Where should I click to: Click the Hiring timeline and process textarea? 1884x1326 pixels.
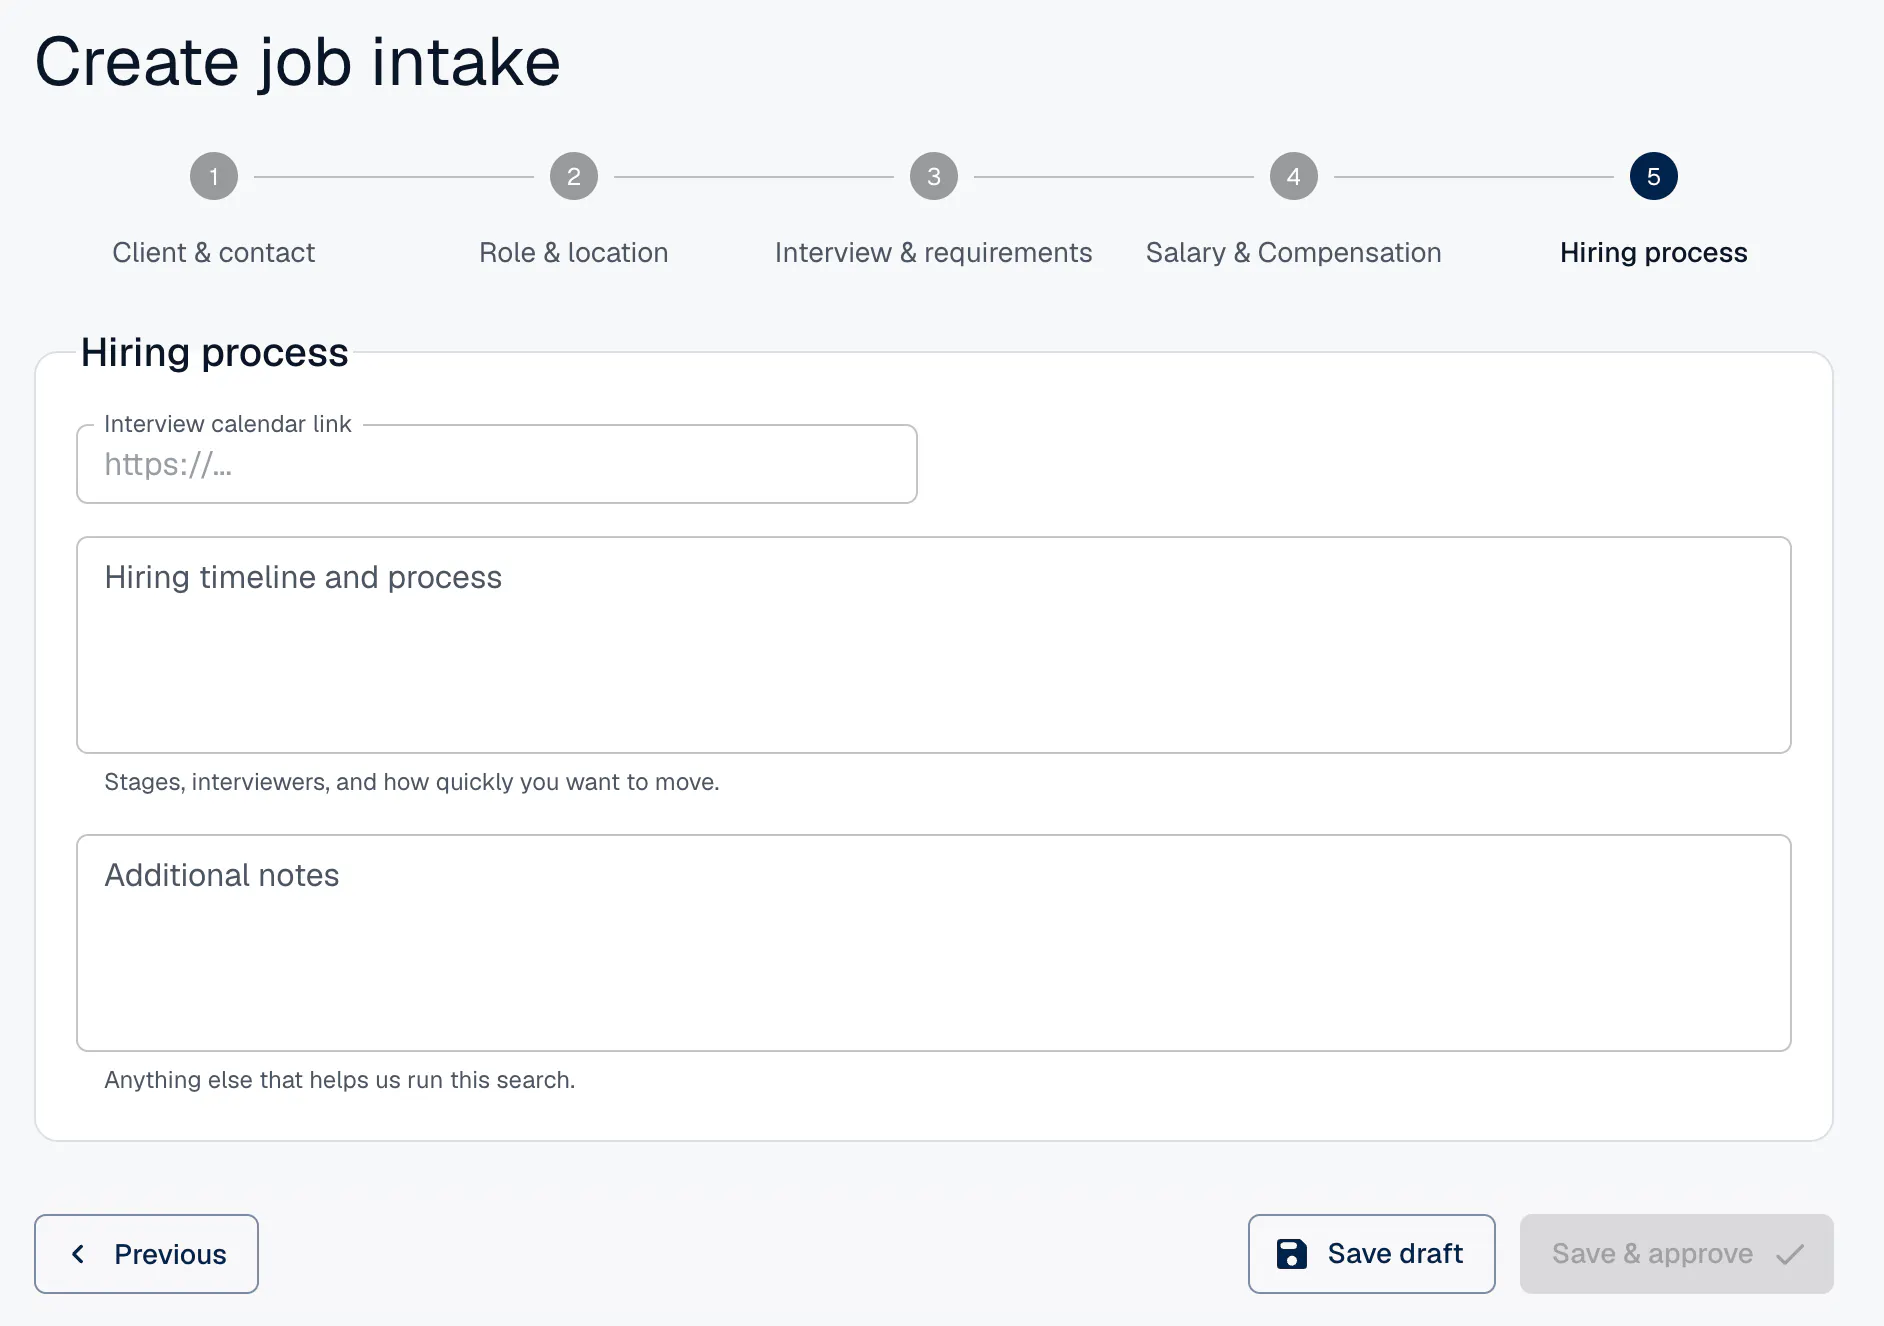click(x=934, y=645)
